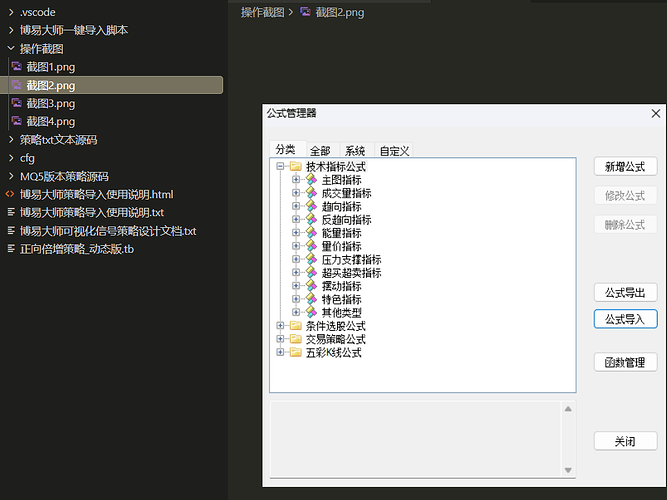The width and height of the screenshot is (667, 500).
Task: Select file name 截图4.png
Action: point(51,122)
